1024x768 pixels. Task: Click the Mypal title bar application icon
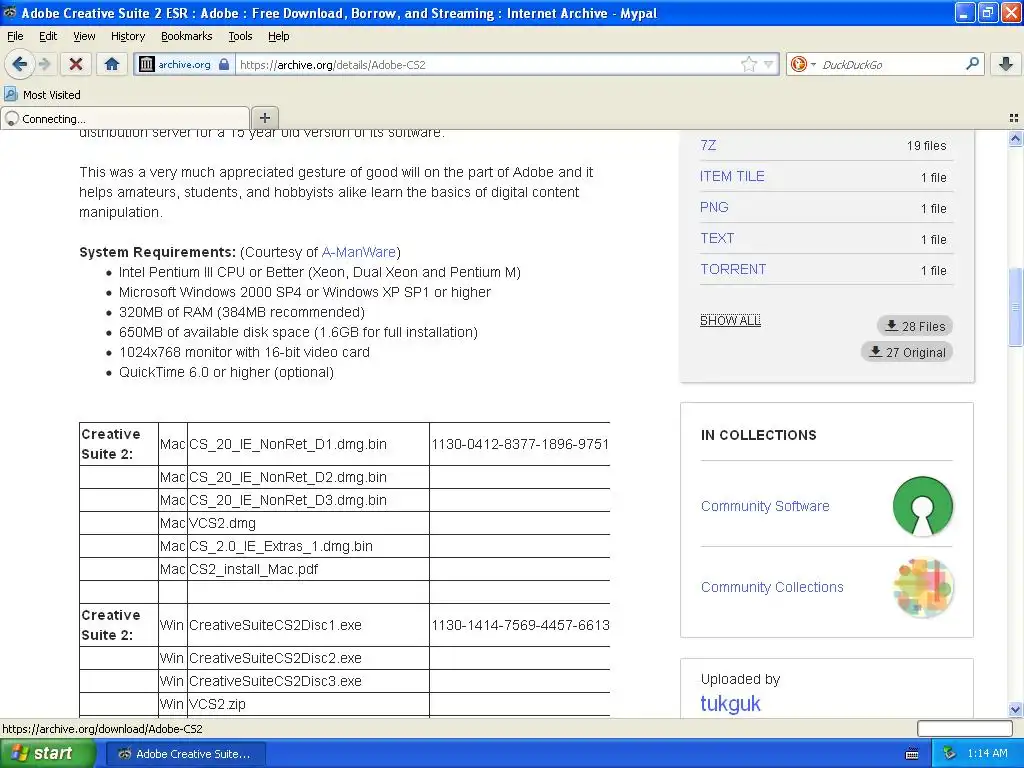click(x=10, y=12)
